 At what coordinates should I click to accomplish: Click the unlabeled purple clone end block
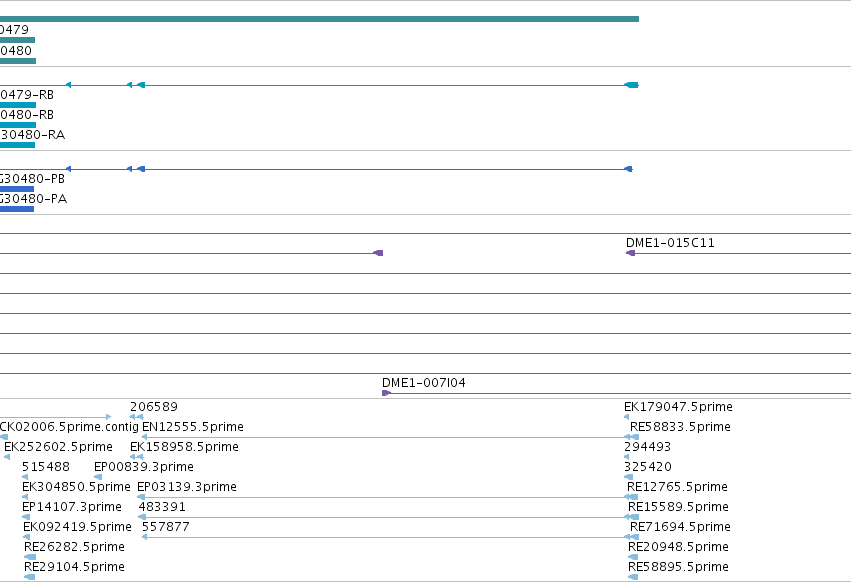(x=379, y=253)
